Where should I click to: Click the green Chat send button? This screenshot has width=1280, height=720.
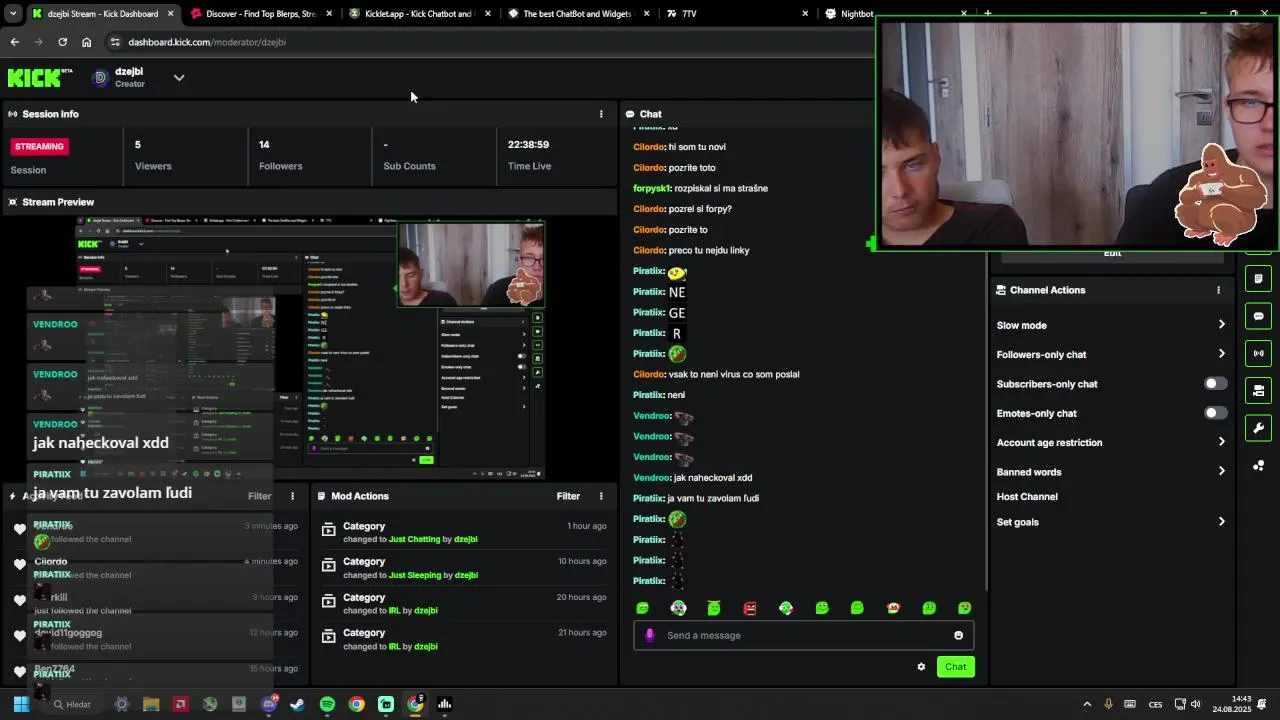pyautogui.click(x=956, y=667)
